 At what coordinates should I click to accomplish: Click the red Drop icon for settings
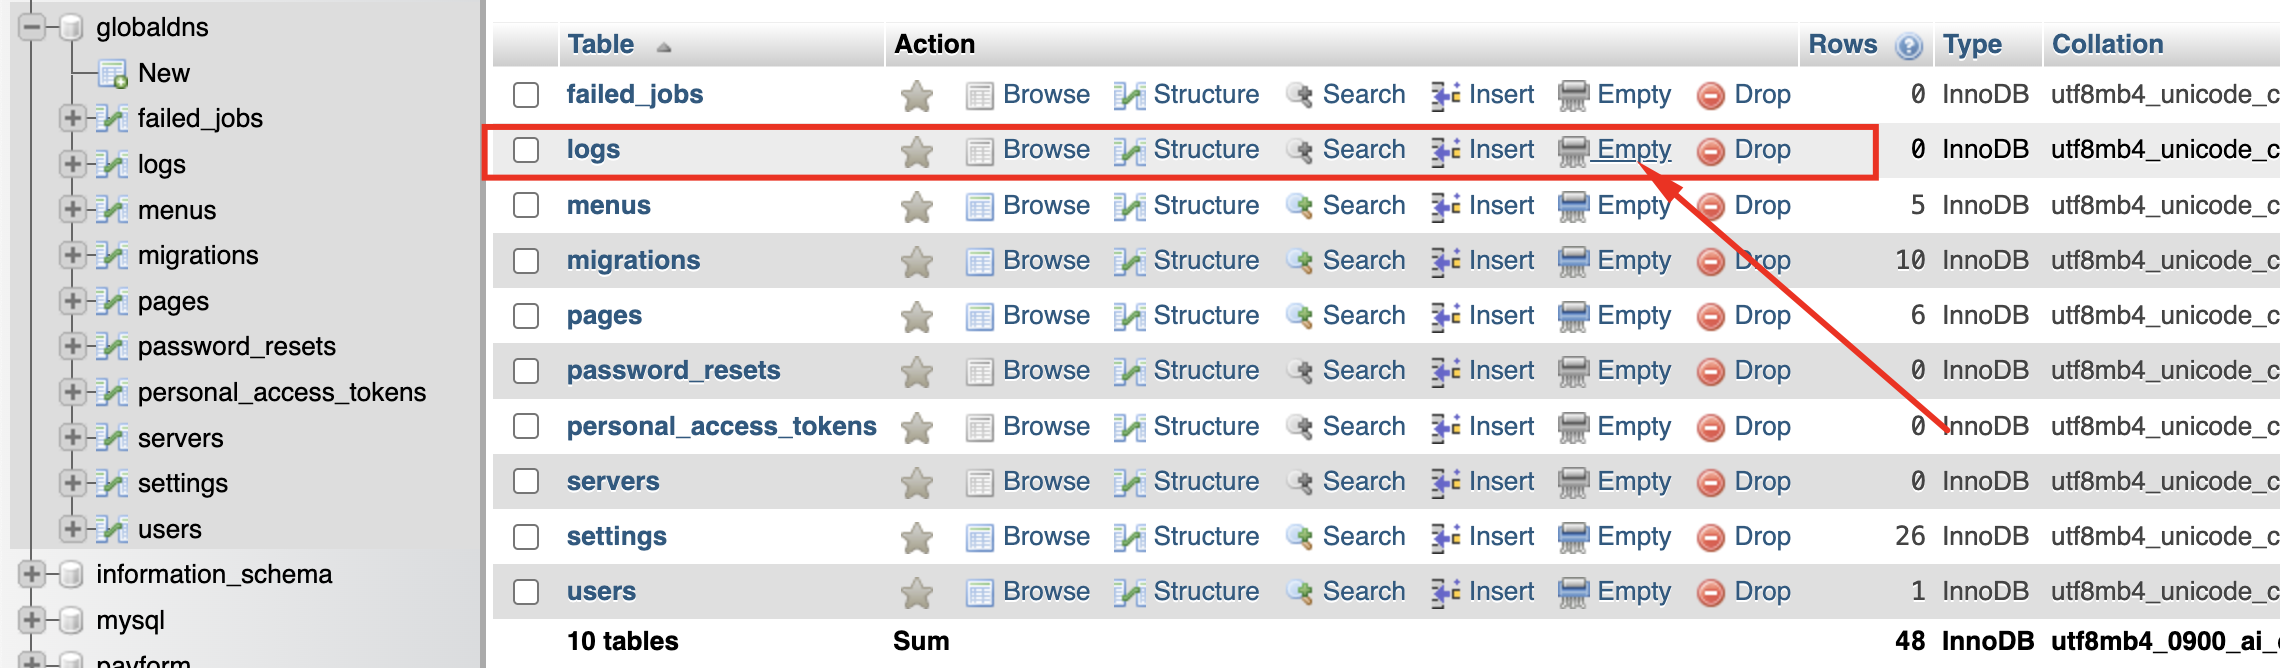(x=1711, y=537)
